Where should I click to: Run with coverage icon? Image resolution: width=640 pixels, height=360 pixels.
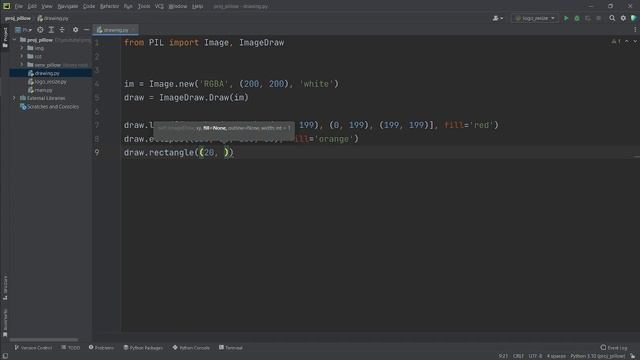[588, 18]
